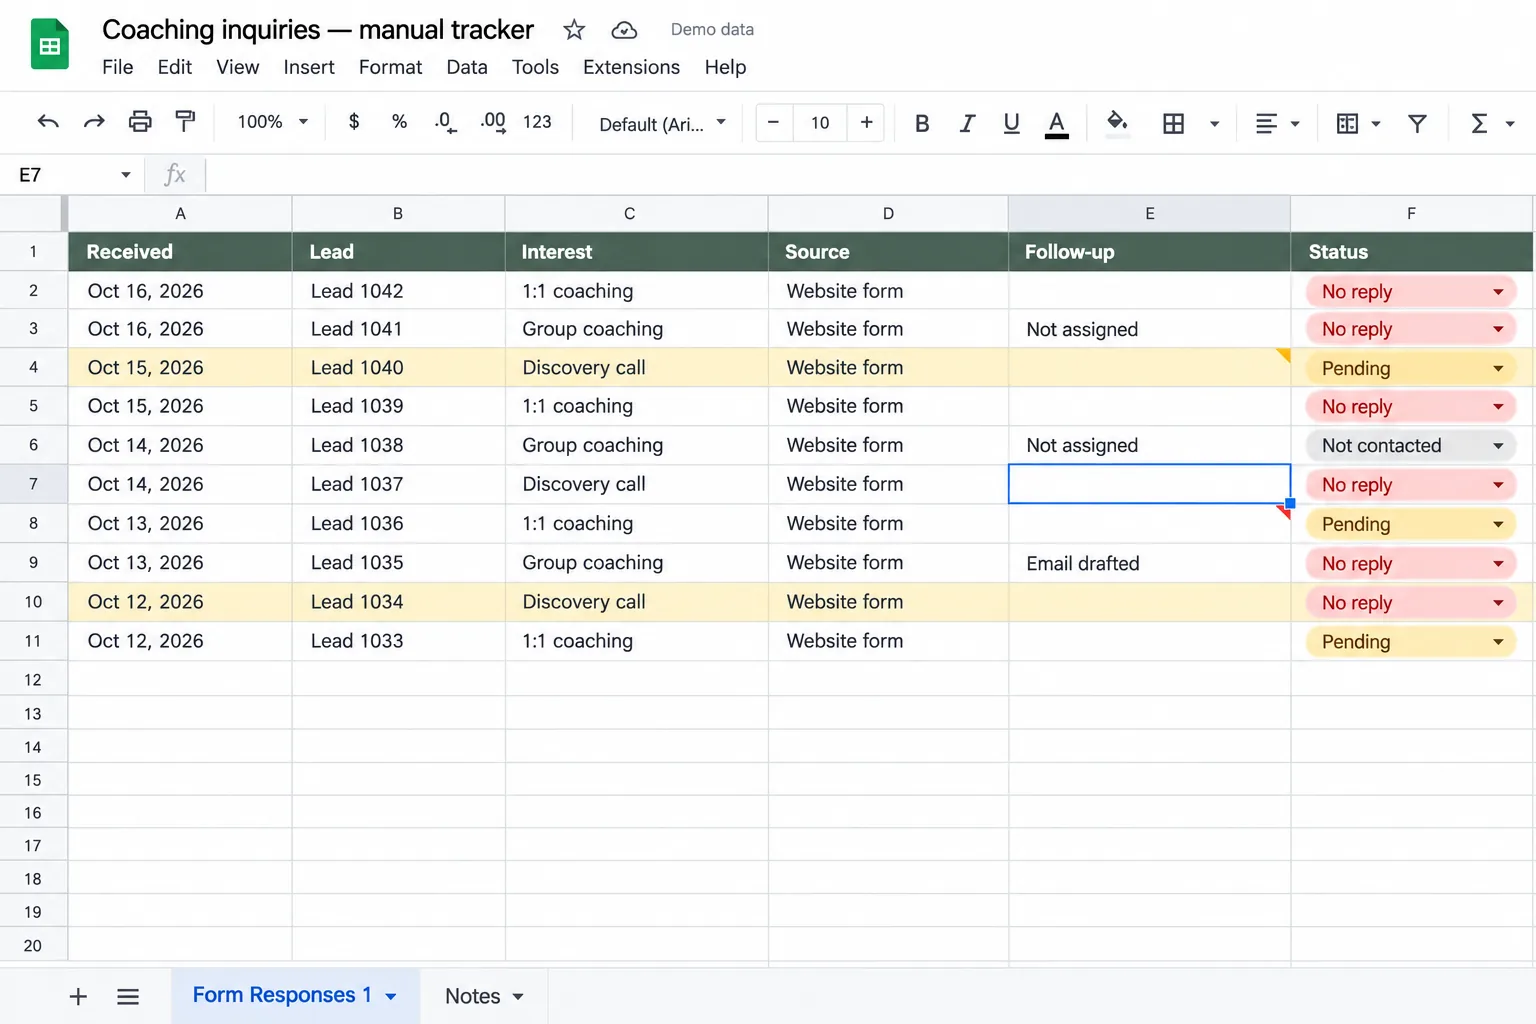Format as currency with dollar icon
This screenshot has width=1536, height=1024.
[x=354, y=122]
